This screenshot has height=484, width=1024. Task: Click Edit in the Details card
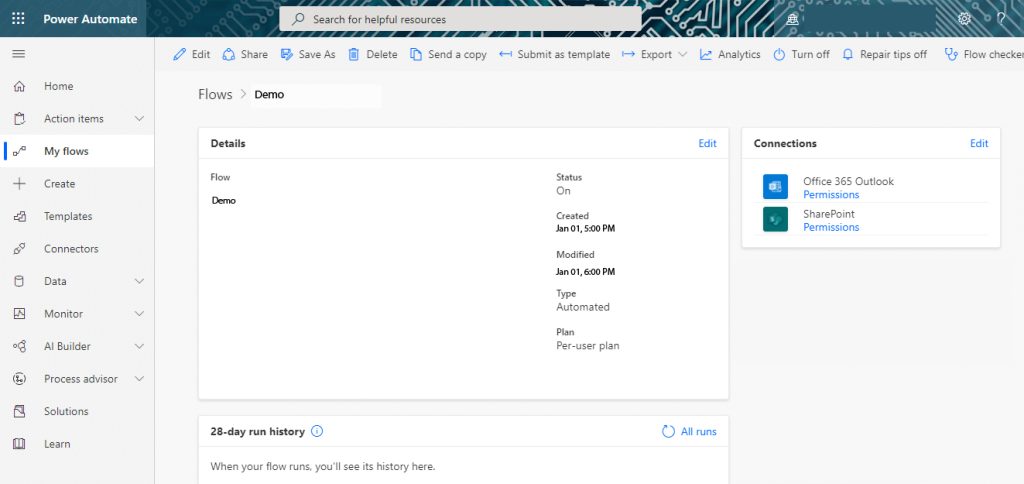pyautogui.click(x=707, y=144)
